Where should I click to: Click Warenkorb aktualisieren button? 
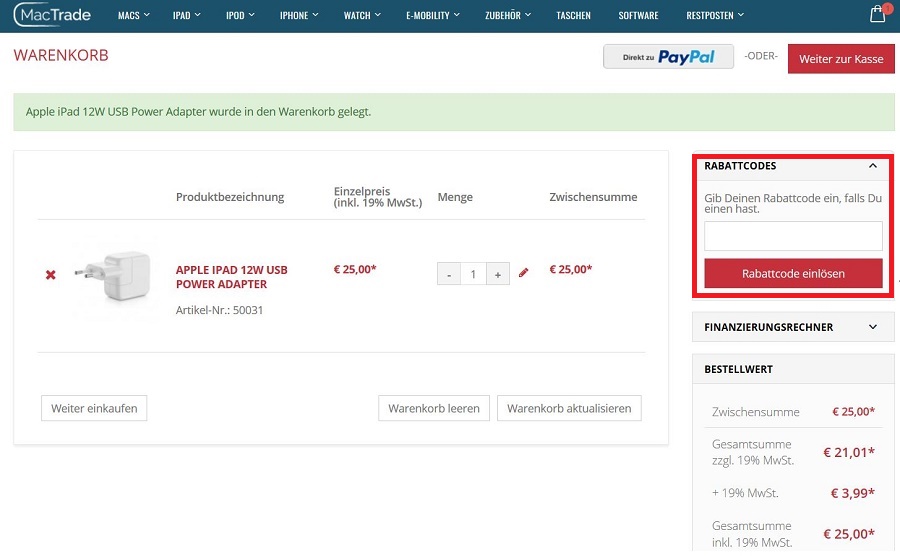pos(569,408)
